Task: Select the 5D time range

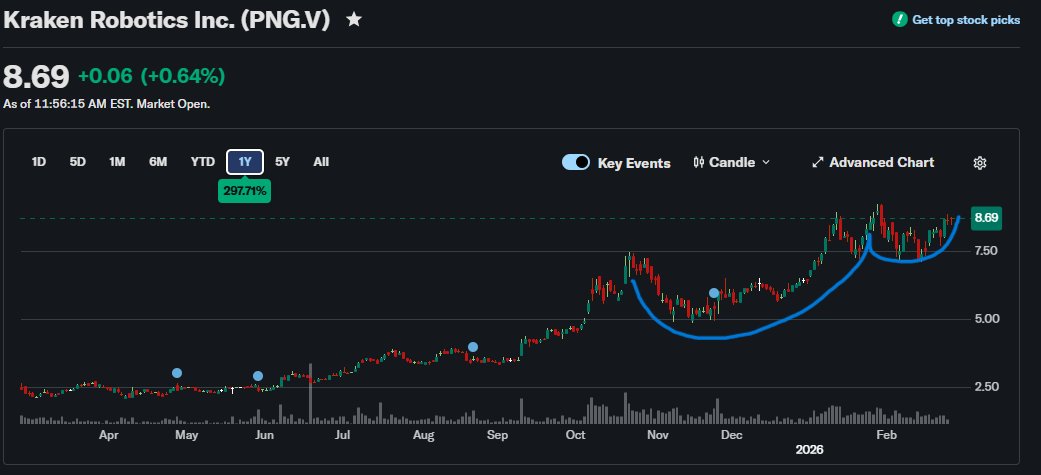Action: click(x=78, y=162)
